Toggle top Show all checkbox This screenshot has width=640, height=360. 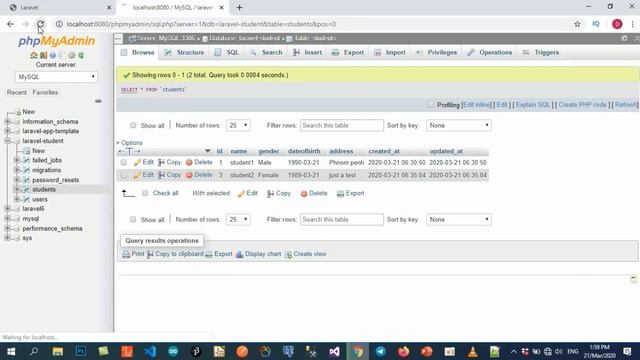click(x=133, y=125)
